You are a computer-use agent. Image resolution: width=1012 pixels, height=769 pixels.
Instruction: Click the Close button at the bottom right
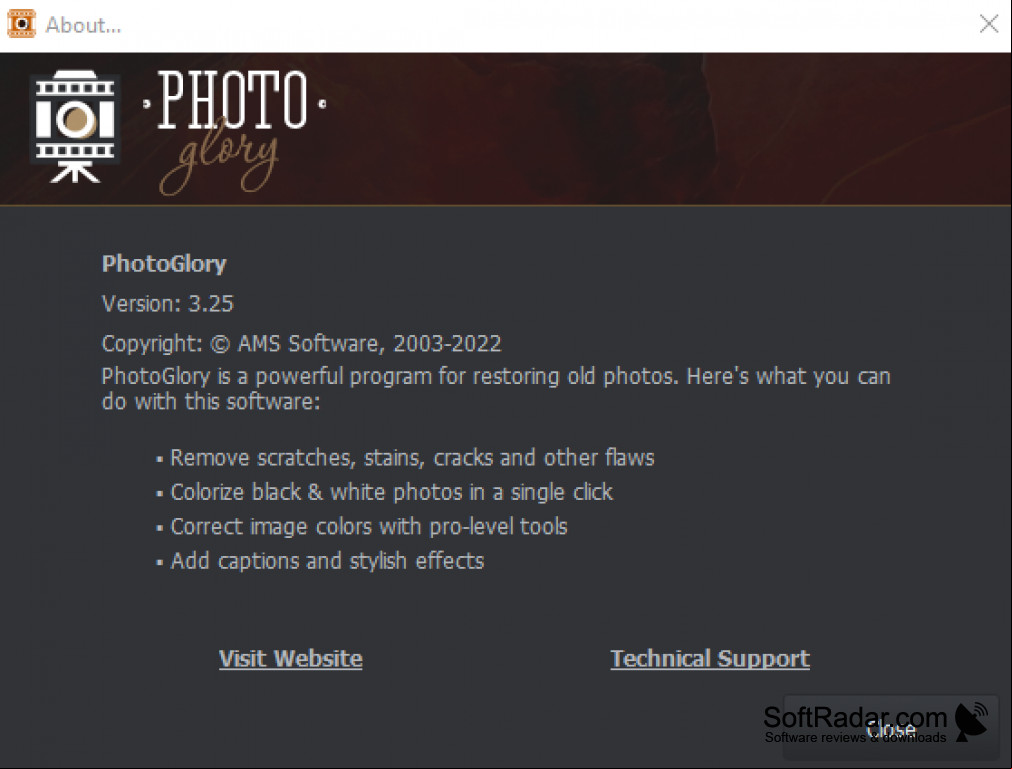pos(891,729)
